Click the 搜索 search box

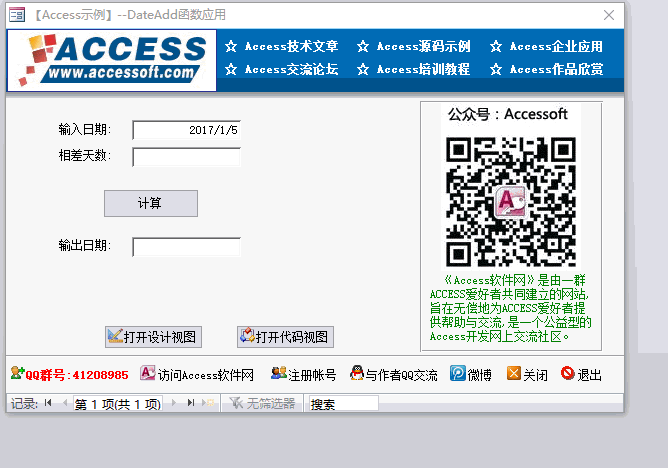pos(344,403)
